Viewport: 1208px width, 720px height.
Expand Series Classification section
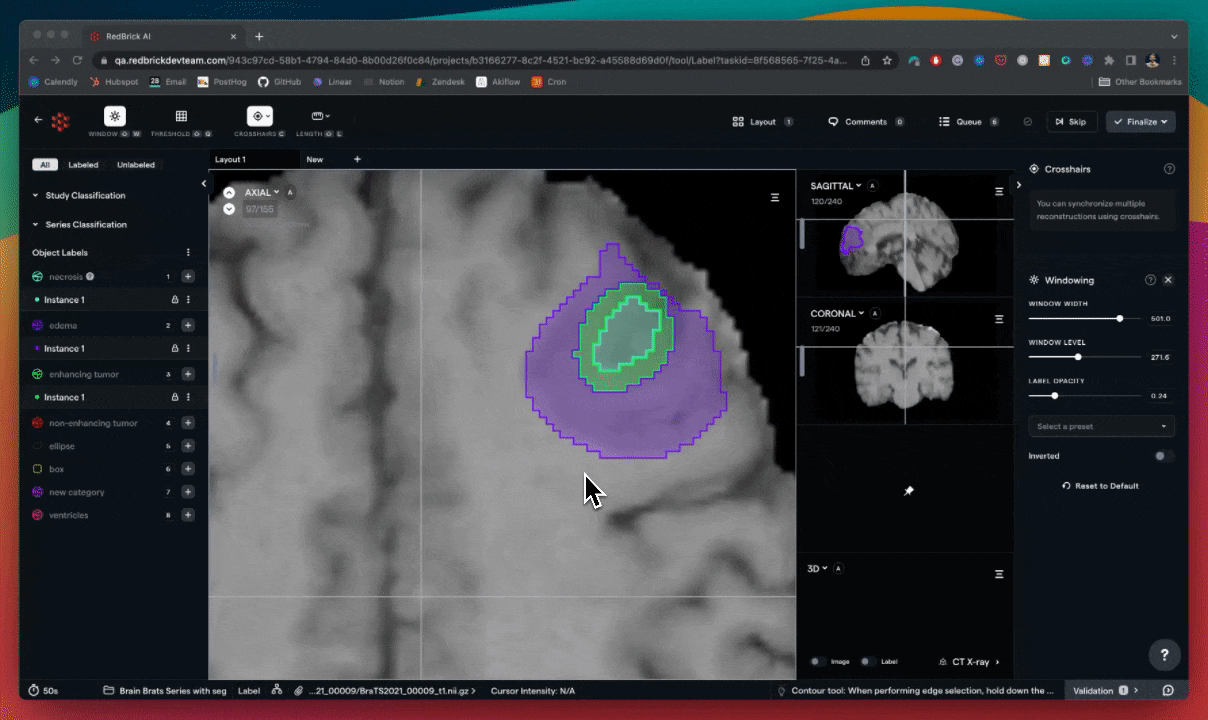click(79, 225)
